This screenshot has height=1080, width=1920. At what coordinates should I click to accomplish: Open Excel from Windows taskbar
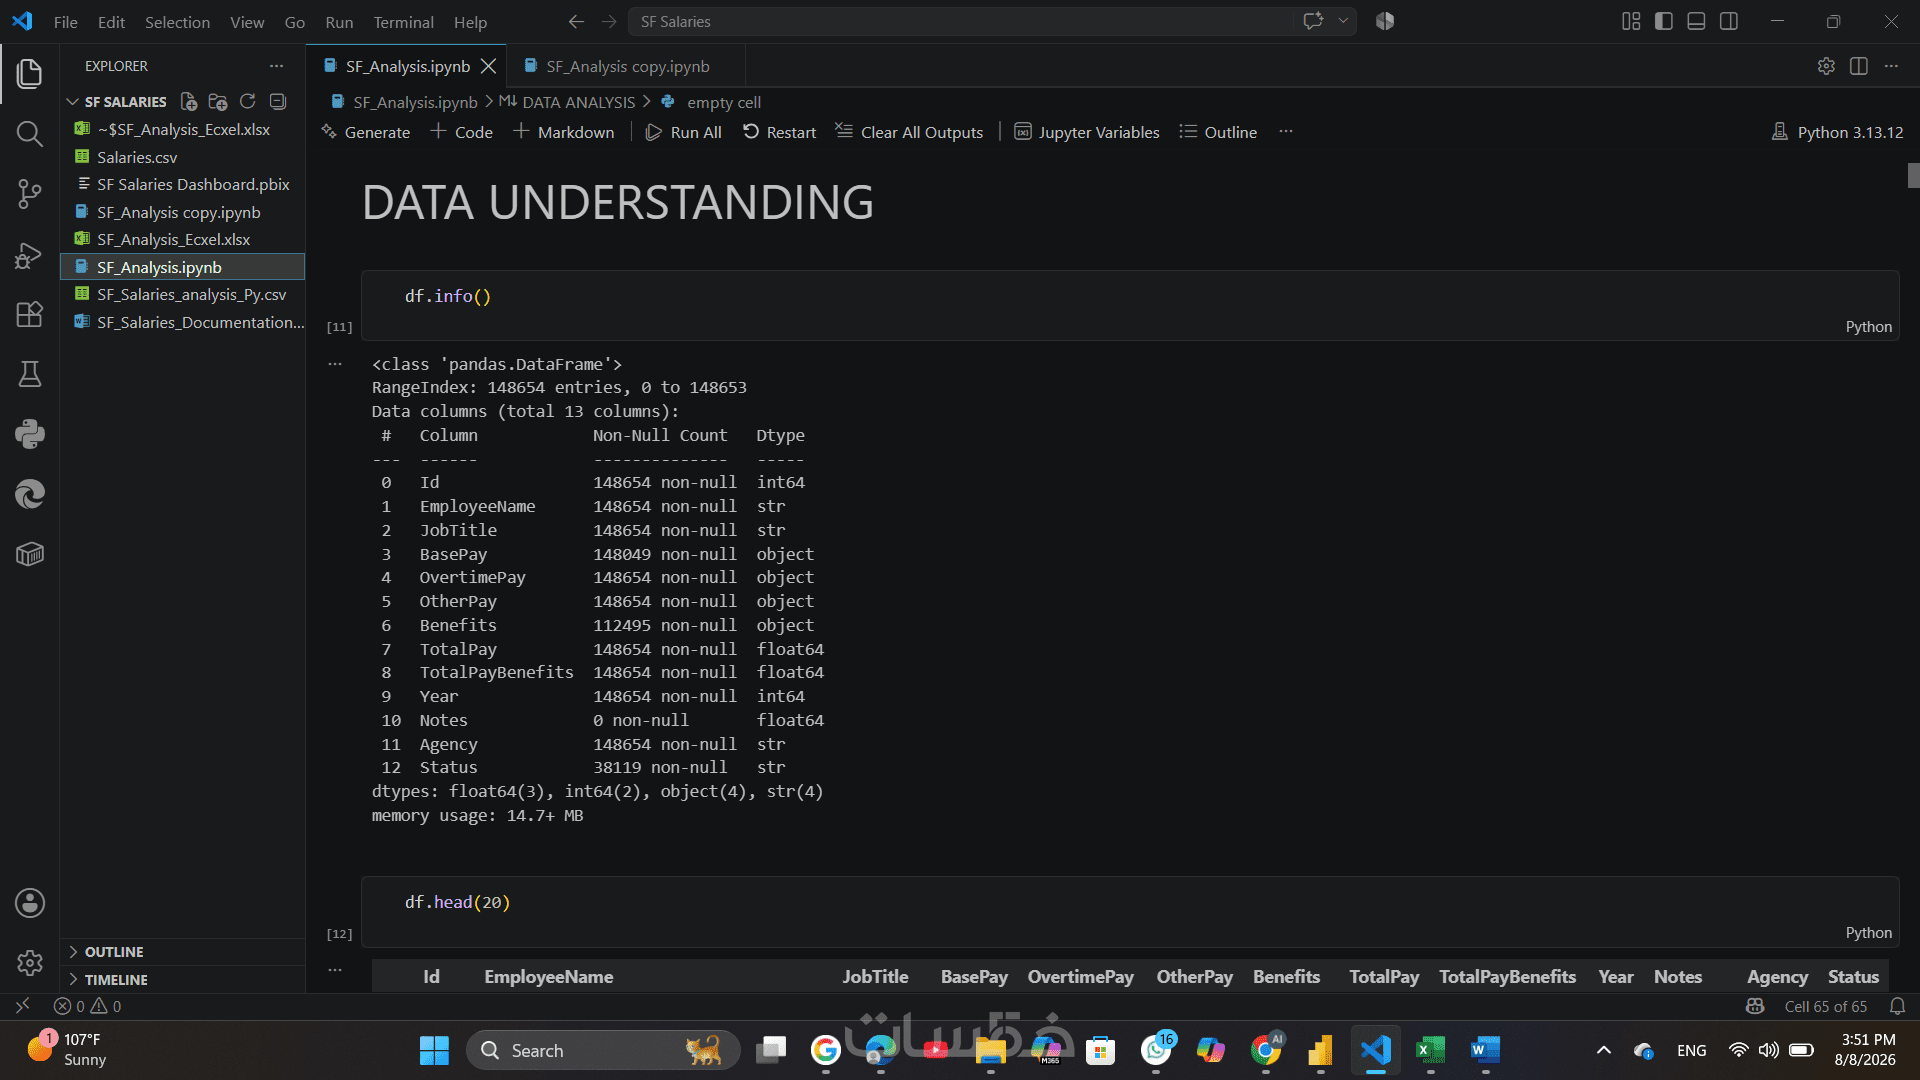pos(1430,1050)
